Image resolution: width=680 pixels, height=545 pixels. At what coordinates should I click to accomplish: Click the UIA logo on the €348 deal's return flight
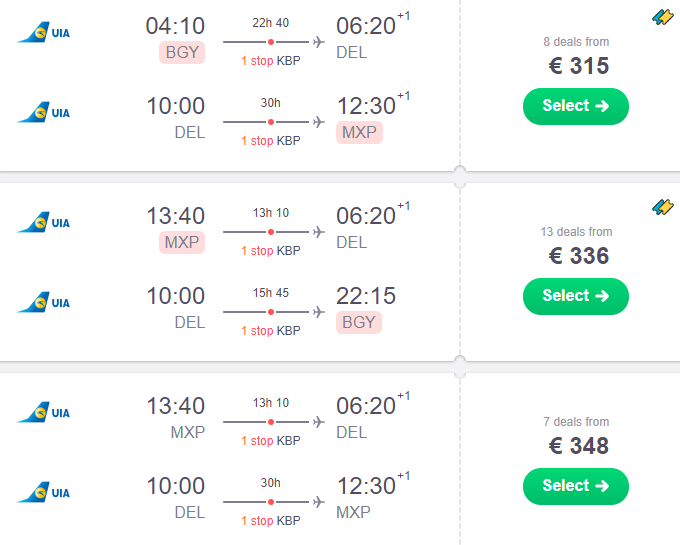(44, 492)
